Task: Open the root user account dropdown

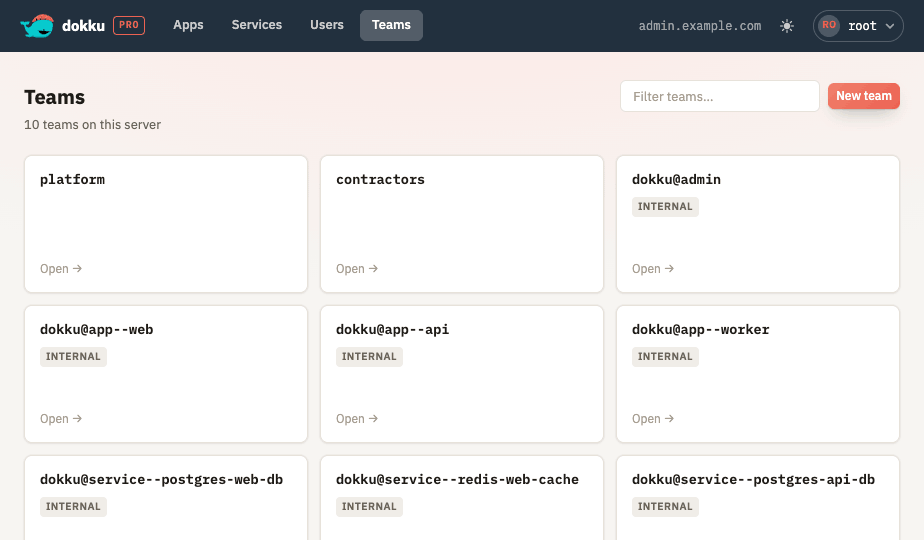Action: (x=858, y=26)
